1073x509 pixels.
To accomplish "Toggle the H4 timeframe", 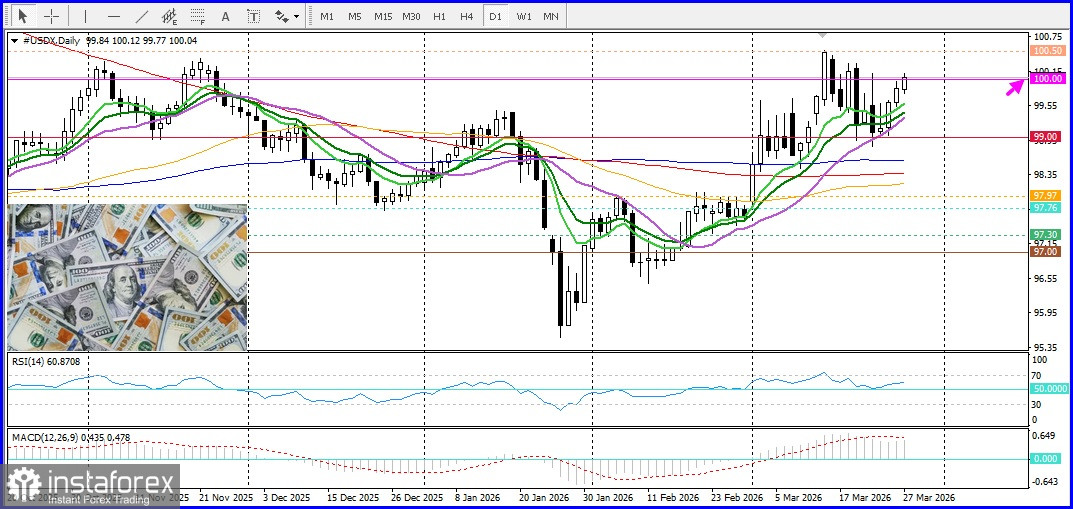I will [x=466, y=16].
